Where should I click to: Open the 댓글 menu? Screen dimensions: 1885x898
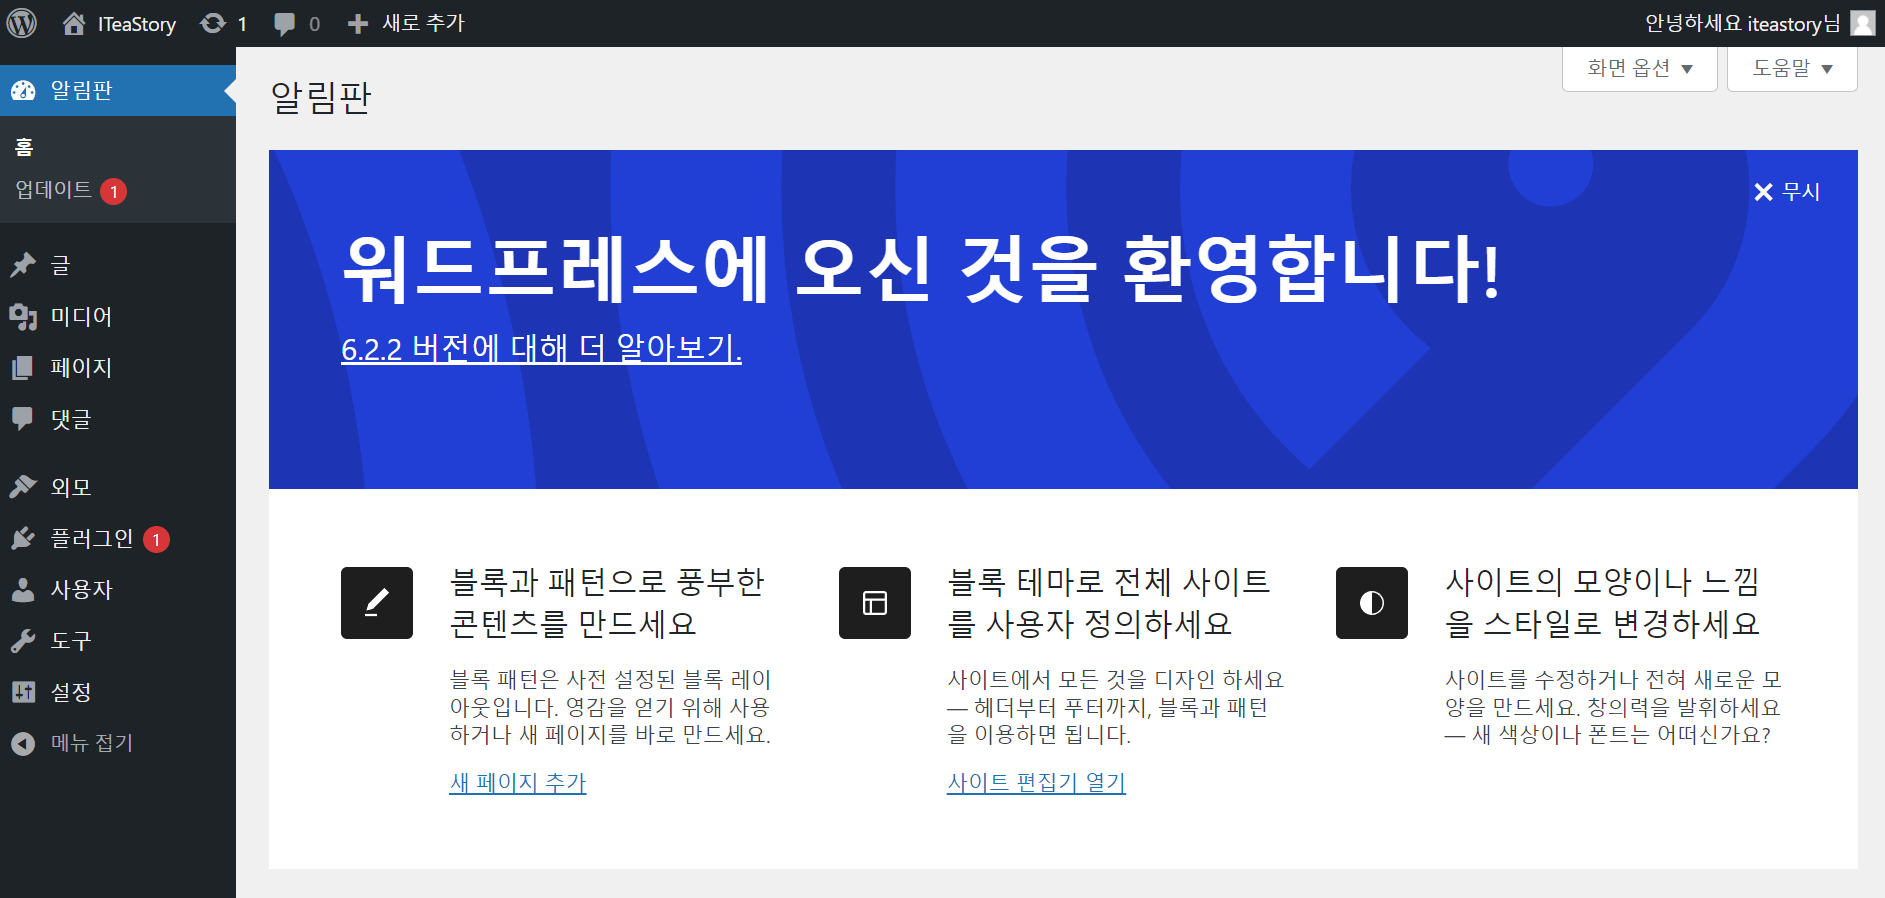click(118, 419)
